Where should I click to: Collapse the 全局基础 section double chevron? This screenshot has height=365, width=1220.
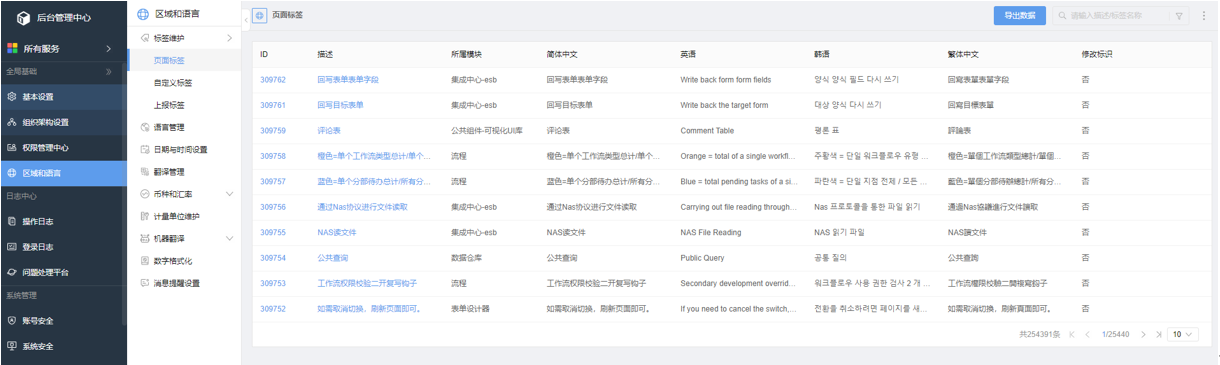[109, 72]
